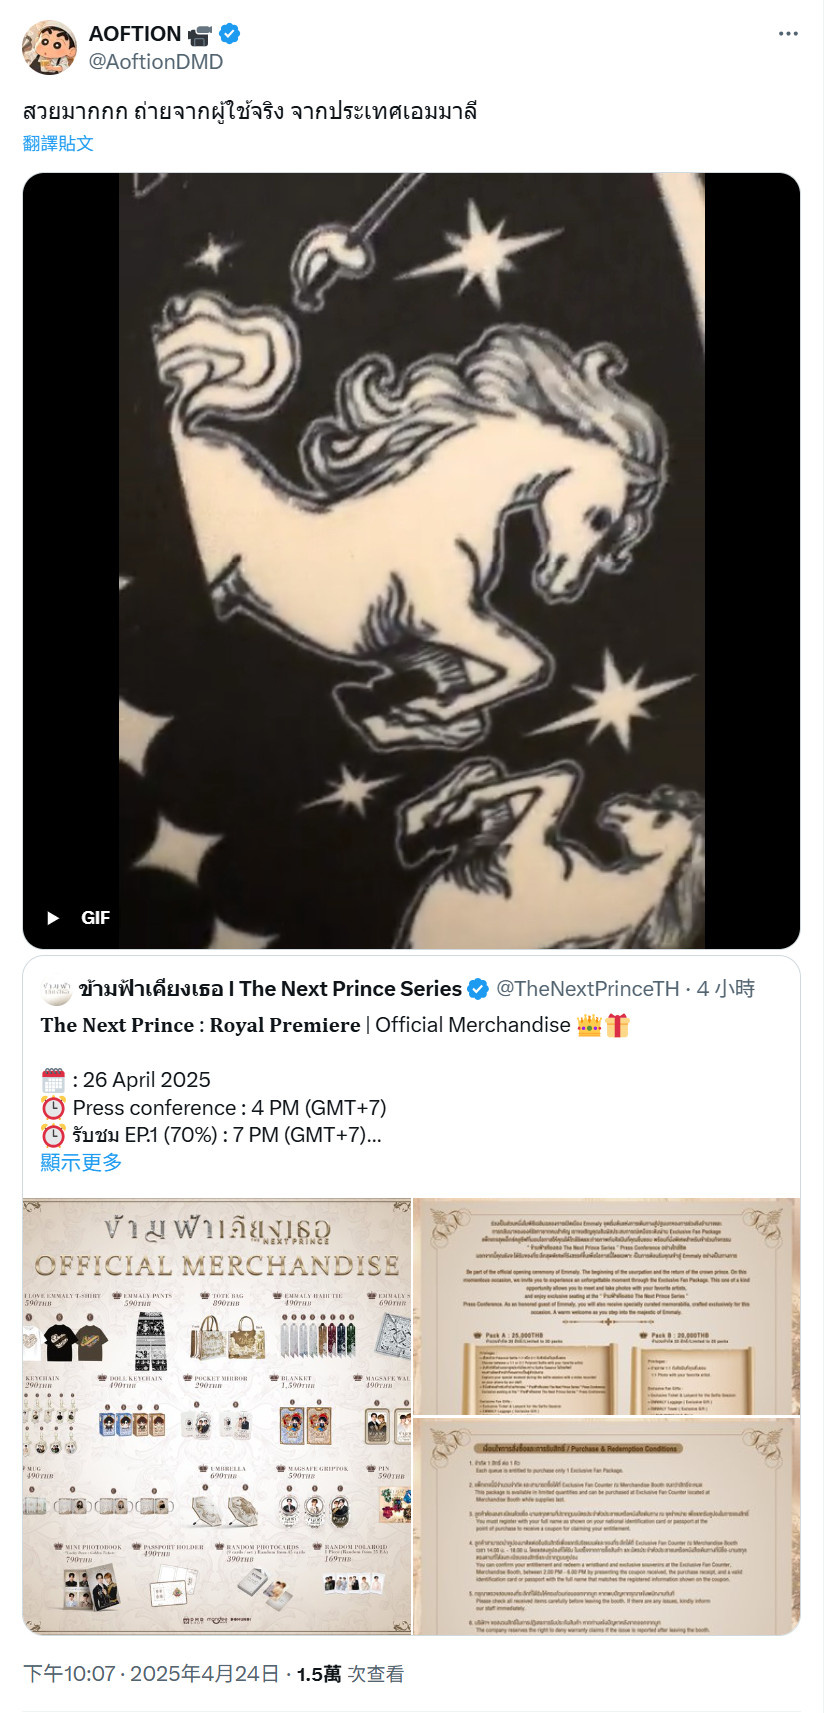
Task: Click the GIF label on the media
Action: (96, 918)
